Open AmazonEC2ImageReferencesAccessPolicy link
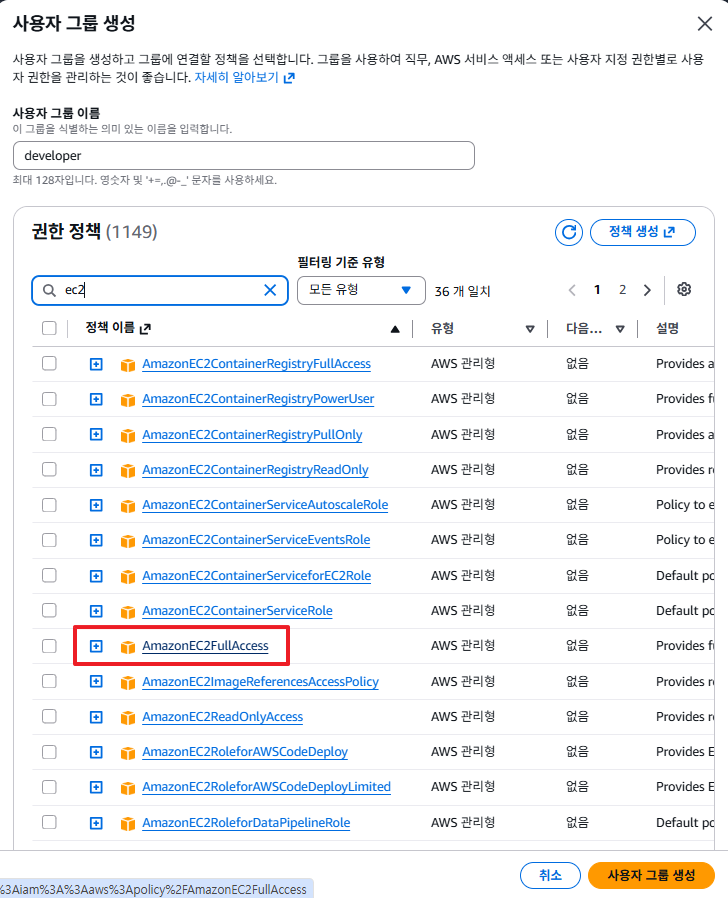This screenshot has height=898, width=728. tap(260, 682)
